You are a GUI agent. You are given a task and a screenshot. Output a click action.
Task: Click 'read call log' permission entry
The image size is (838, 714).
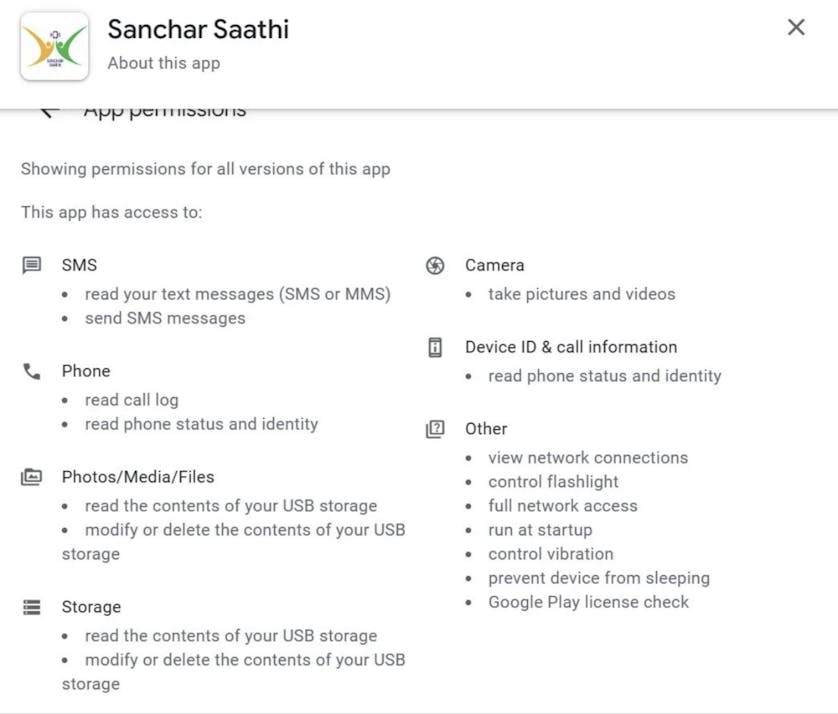131,400
